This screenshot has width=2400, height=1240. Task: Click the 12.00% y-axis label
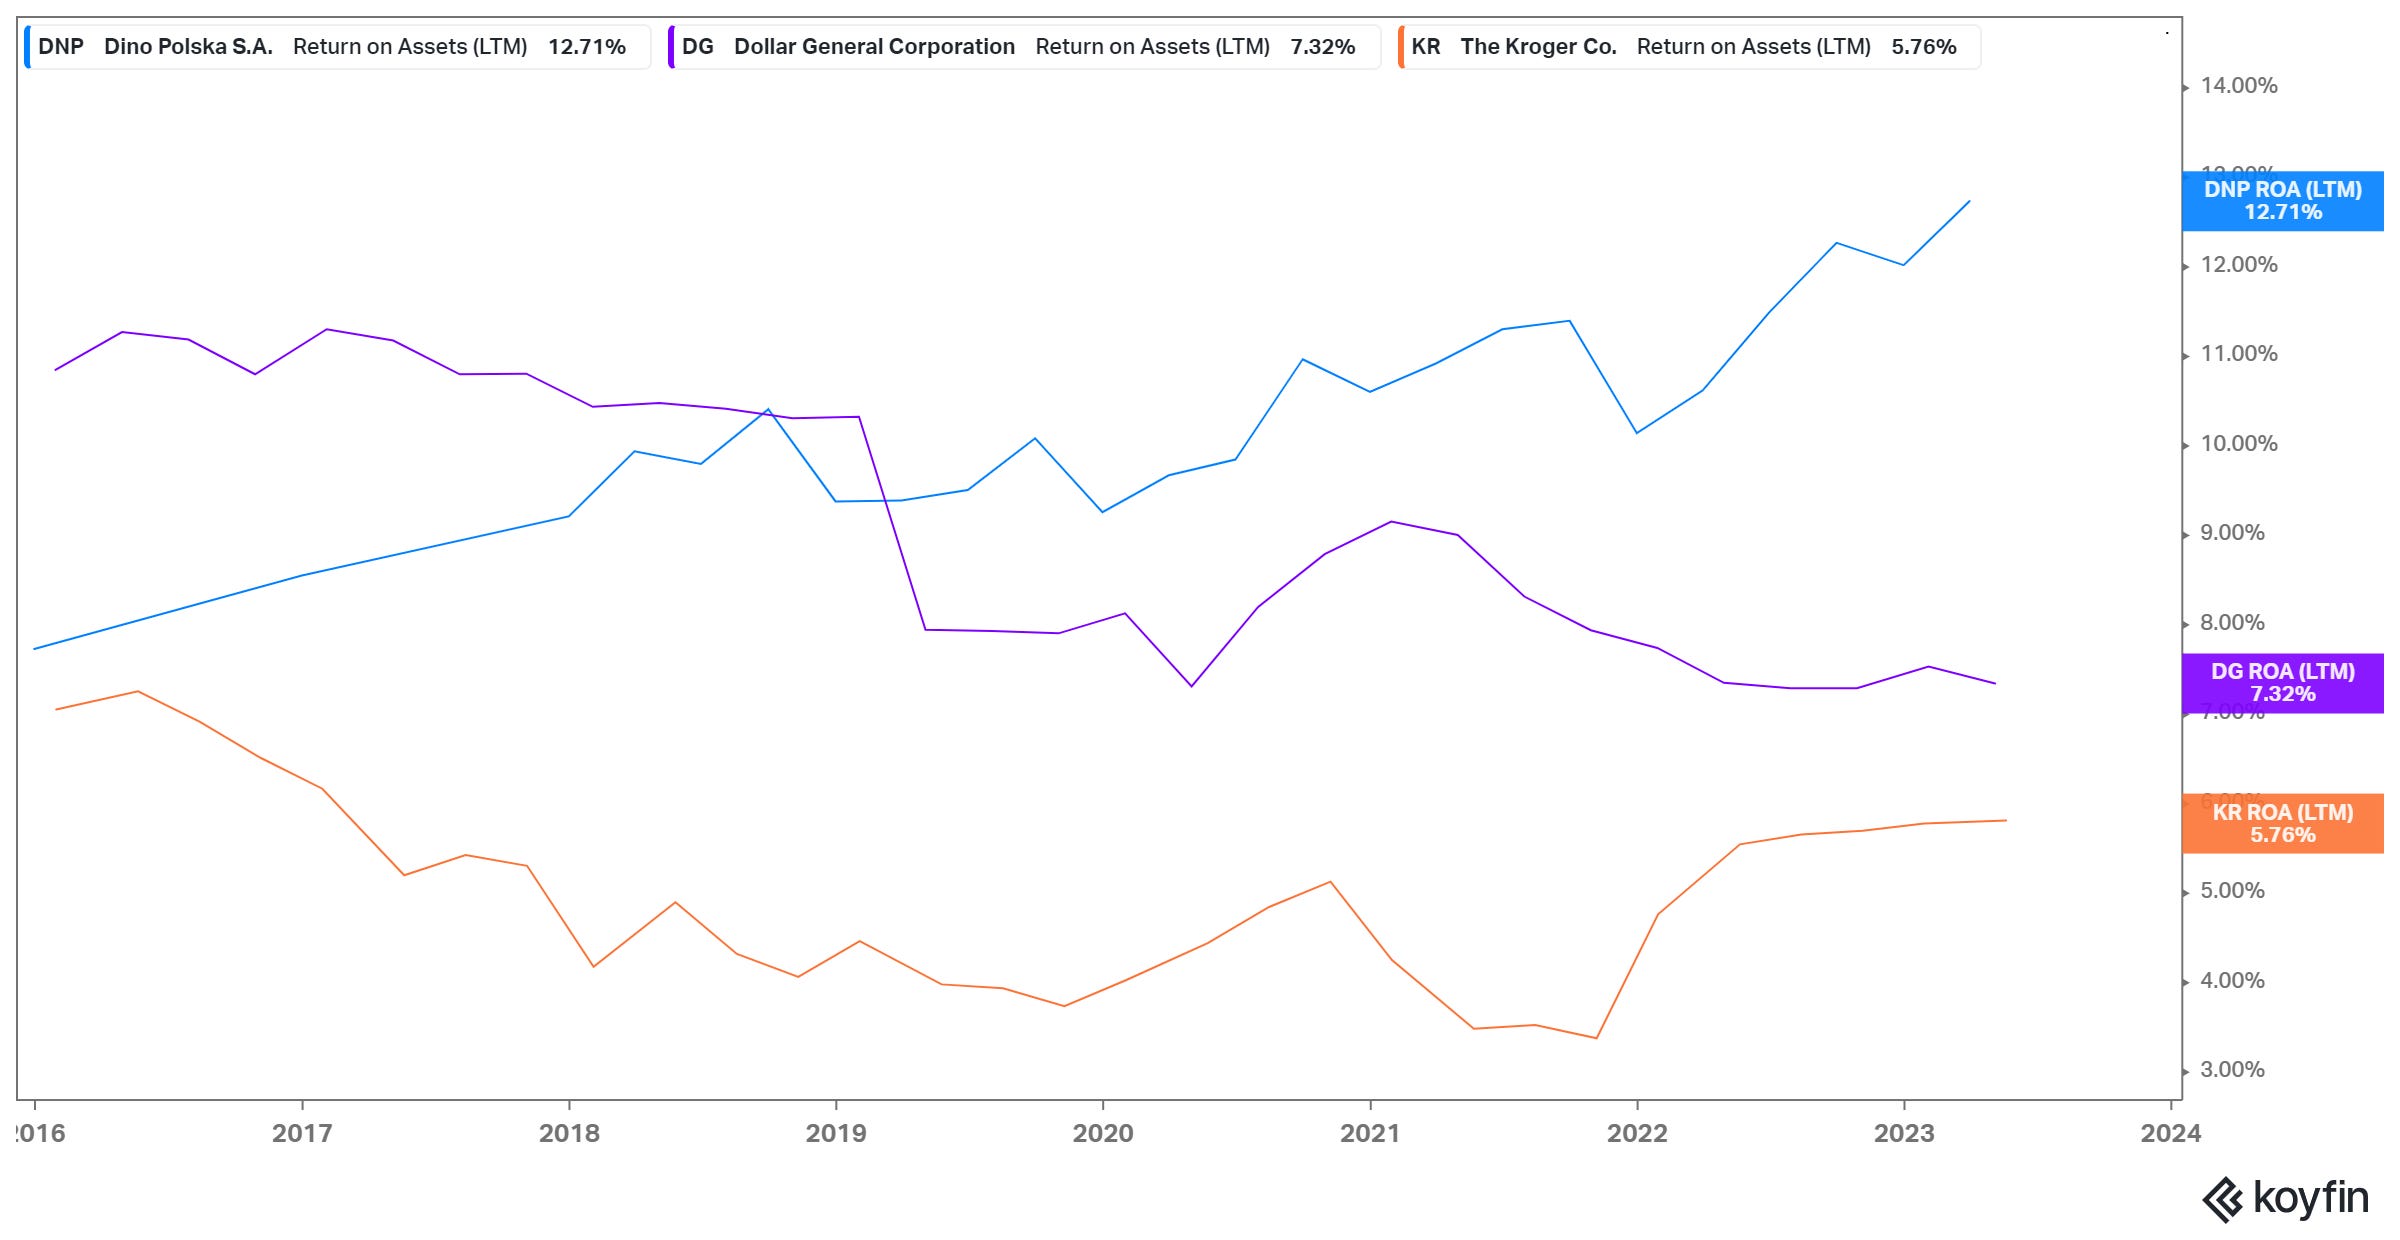2239,265
